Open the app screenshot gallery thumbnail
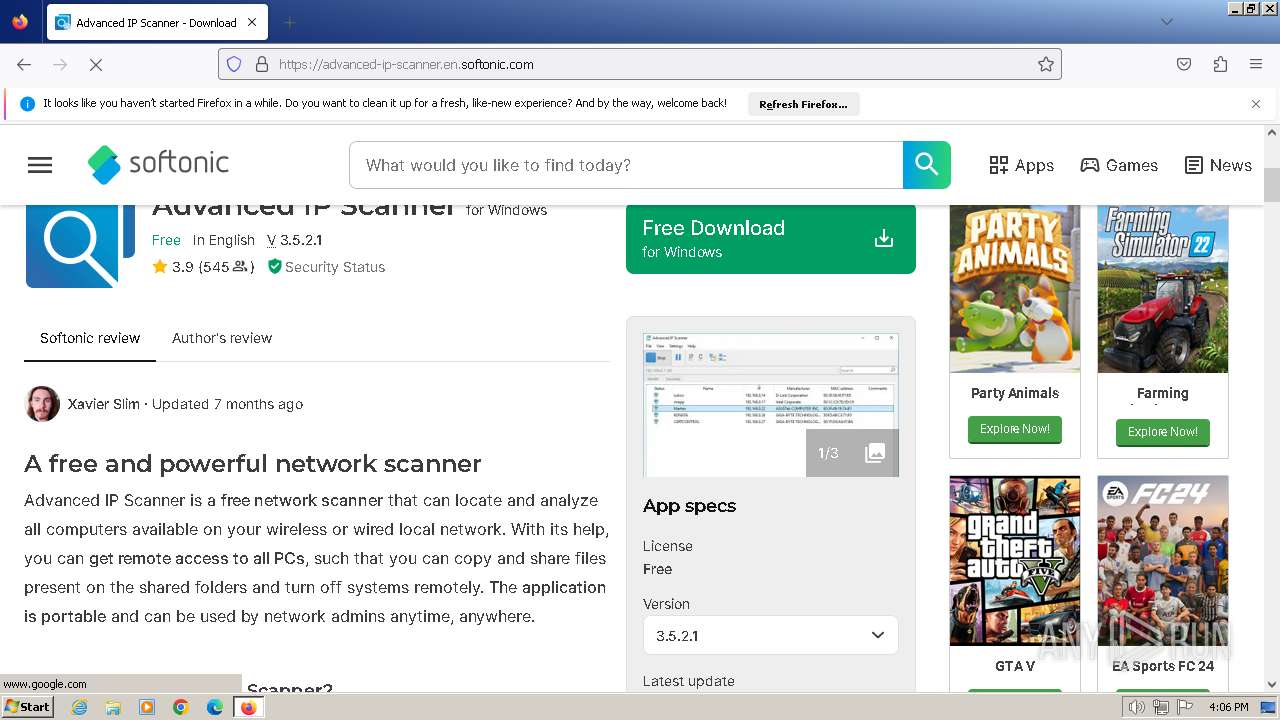Viewport: 1280px width, 720px height. click(x=771, y=405)
